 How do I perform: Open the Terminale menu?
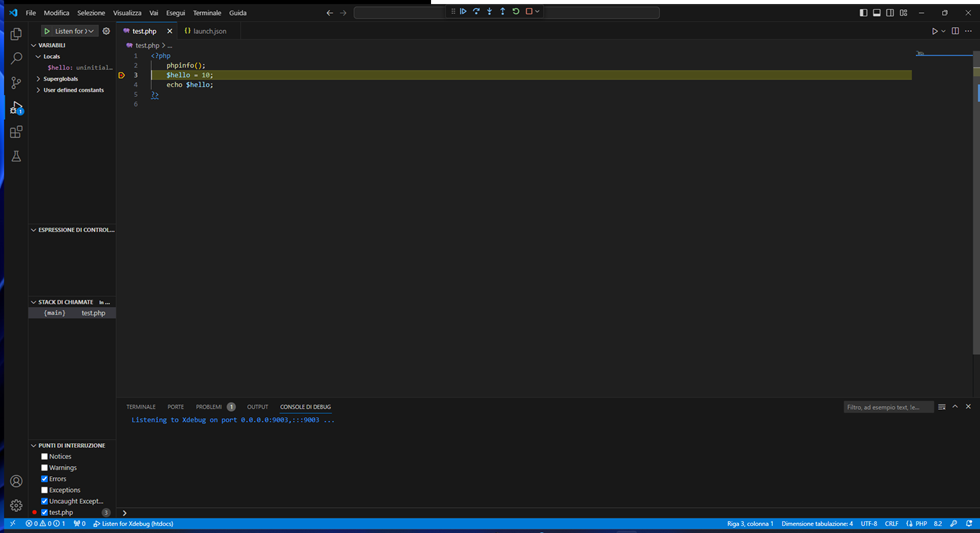pyautogui.click(x=207, y=12)
